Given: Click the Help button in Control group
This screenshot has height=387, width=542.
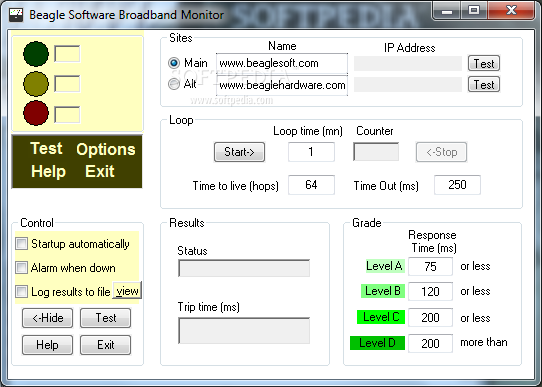Looking at the screenshot, I should [x=48, y=345].
